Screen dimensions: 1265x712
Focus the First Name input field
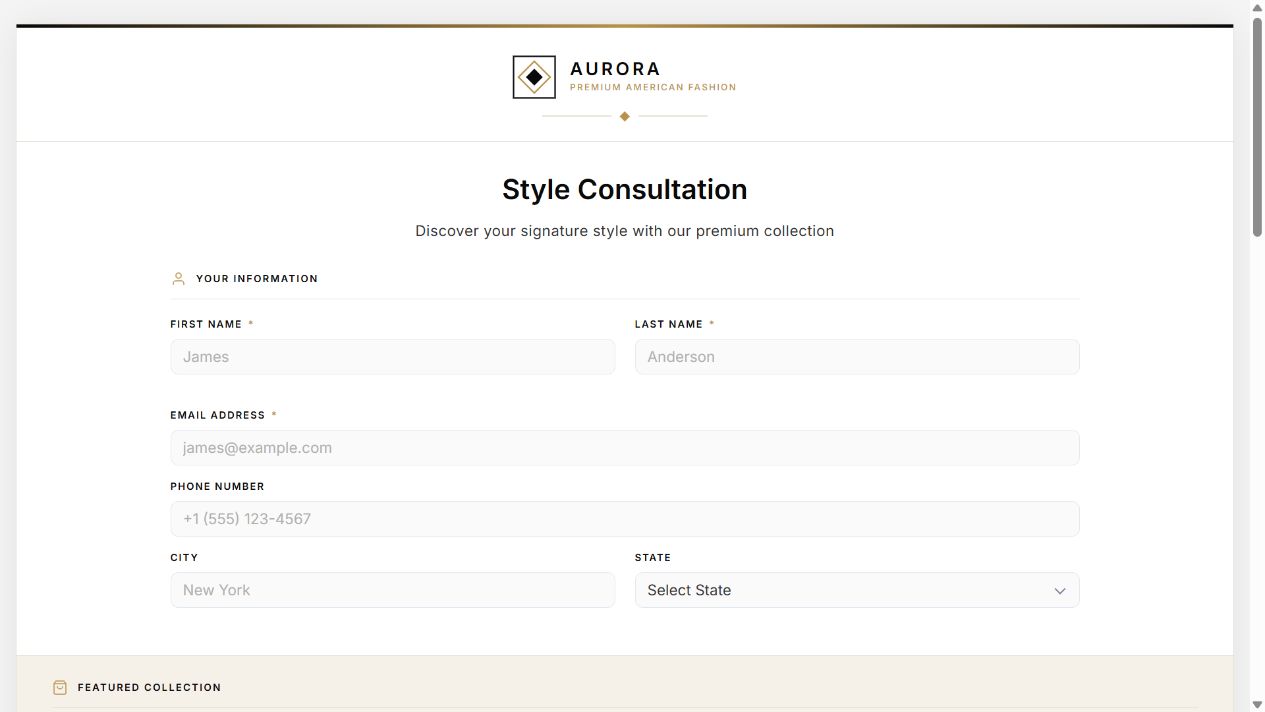click(392, 357)
